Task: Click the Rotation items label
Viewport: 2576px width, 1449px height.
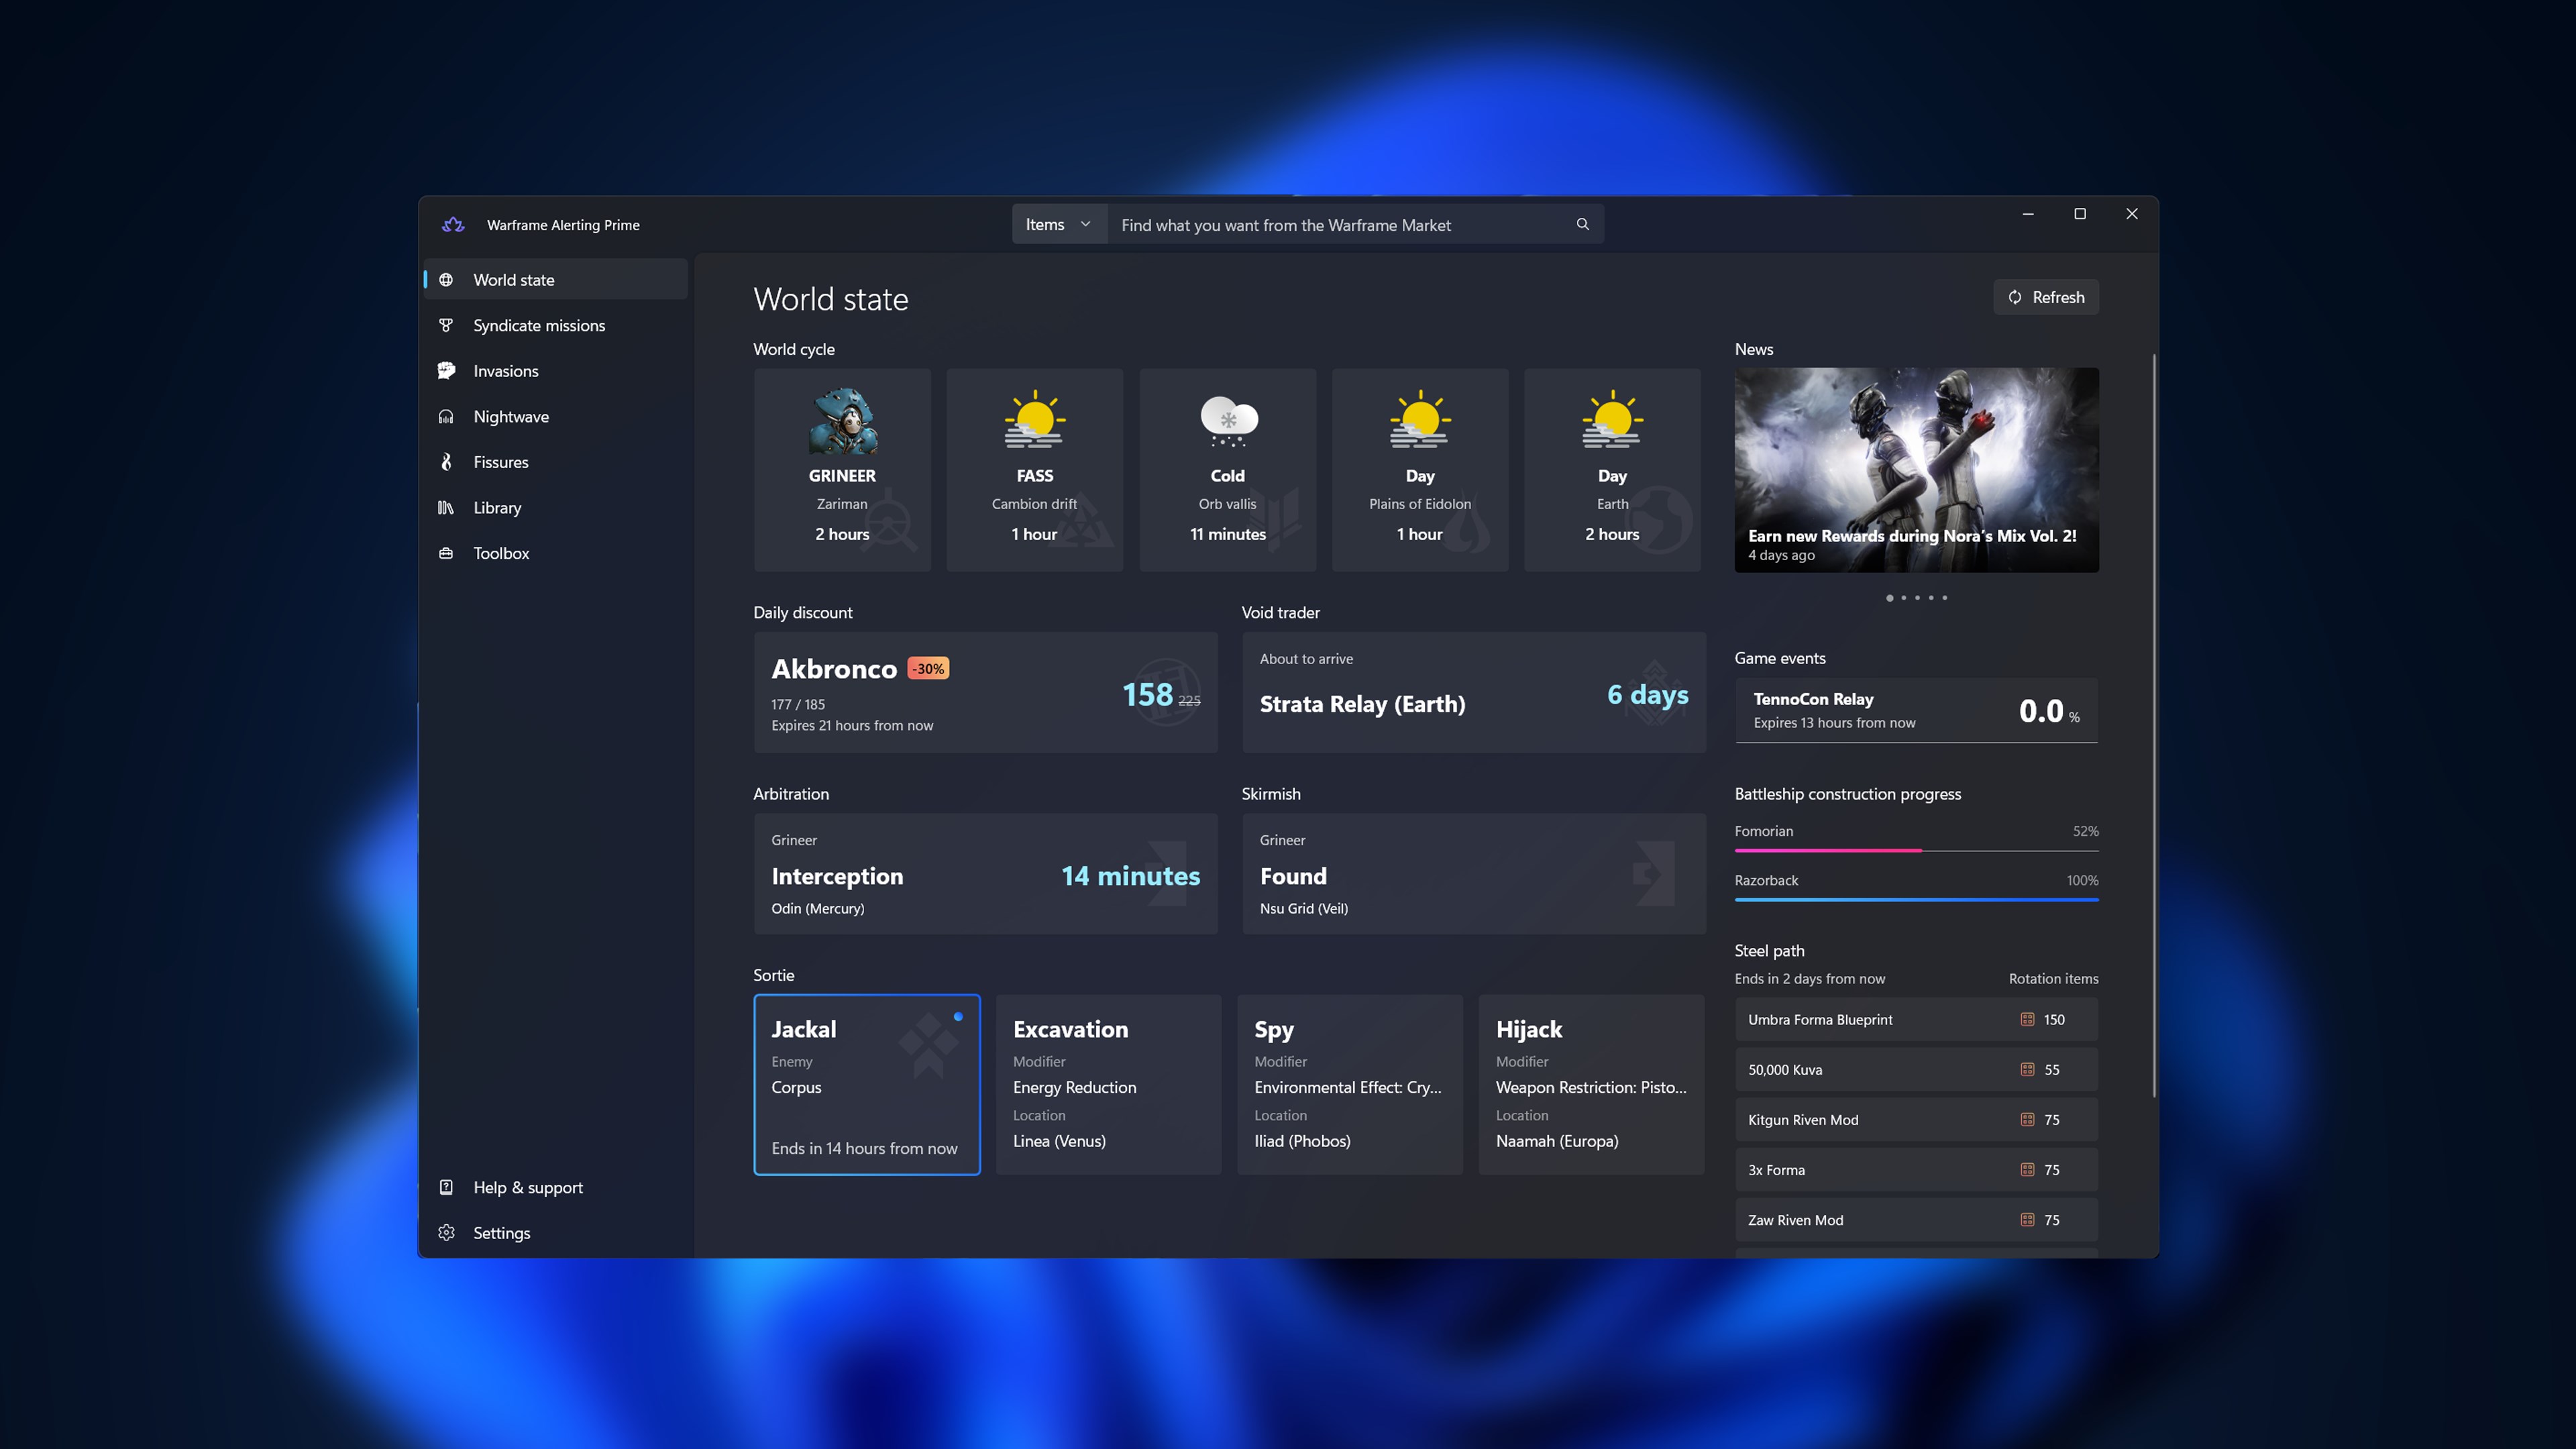Action: [x=2053, y=978]
